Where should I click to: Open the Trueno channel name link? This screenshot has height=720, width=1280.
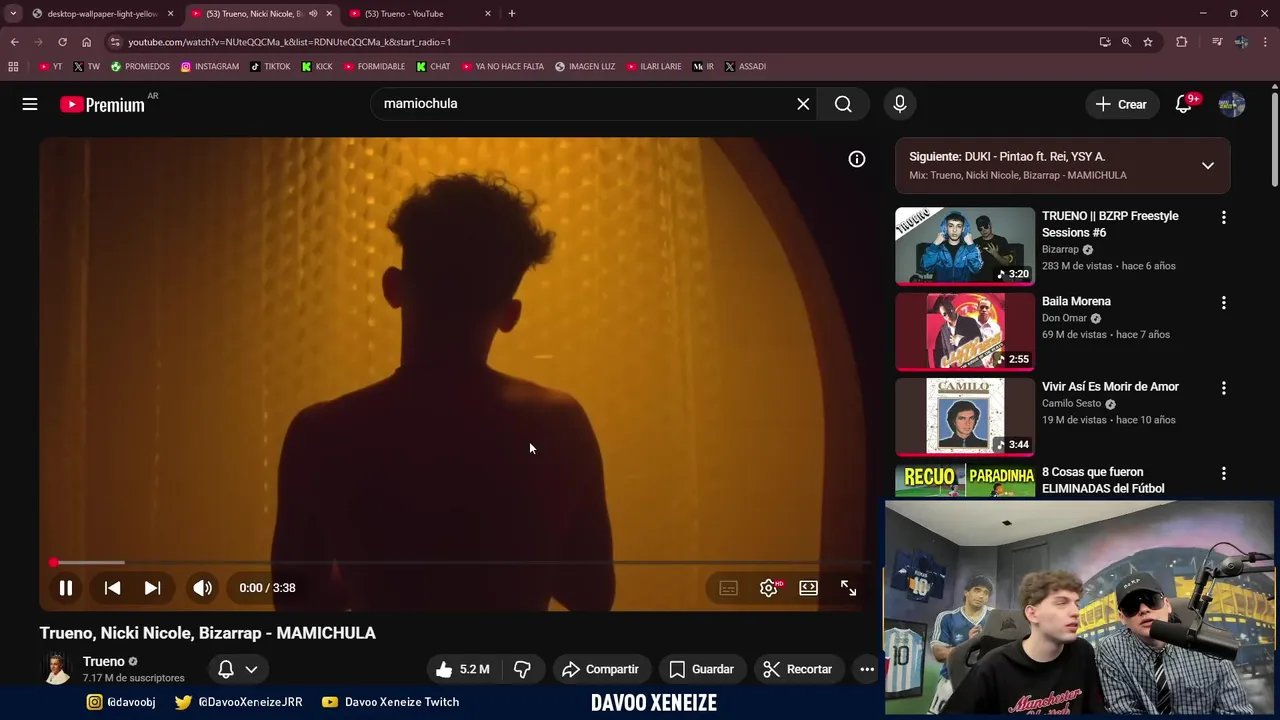pos(104,661)
